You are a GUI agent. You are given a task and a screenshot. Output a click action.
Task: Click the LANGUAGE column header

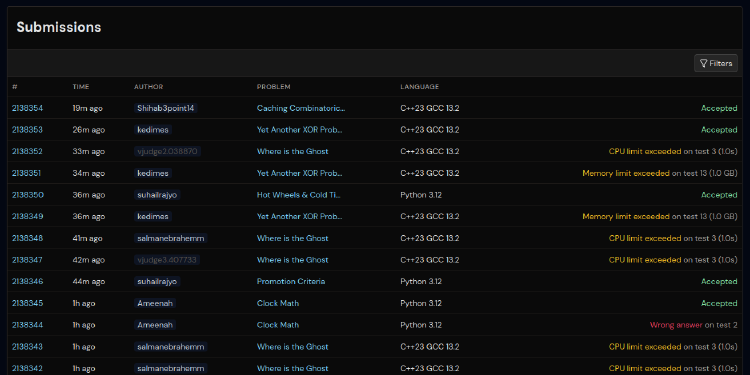click(x=419, y=87)
